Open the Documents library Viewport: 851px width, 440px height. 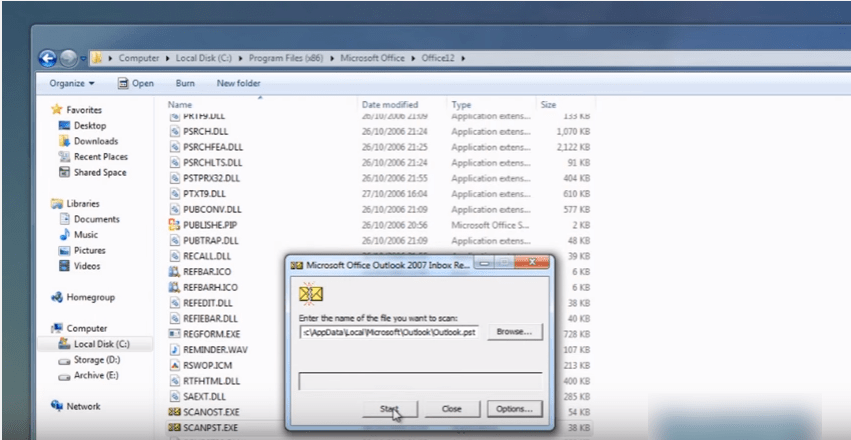click(x=90, y=219)
